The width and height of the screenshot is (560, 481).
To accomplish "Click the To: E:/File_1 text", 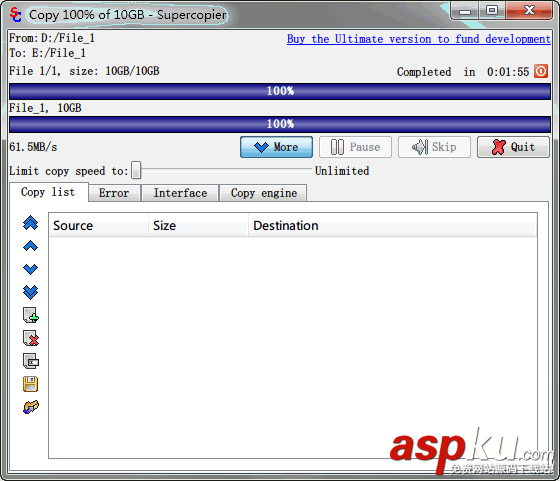I will click(48, 53).
